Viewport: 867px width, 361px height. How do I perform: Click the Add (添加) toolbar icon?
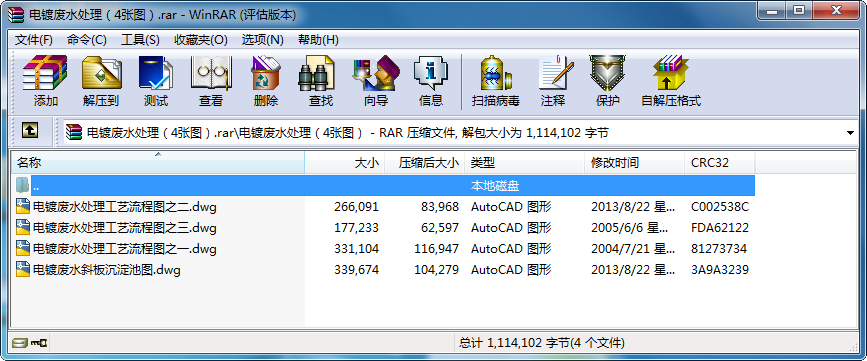coord(45,73)
